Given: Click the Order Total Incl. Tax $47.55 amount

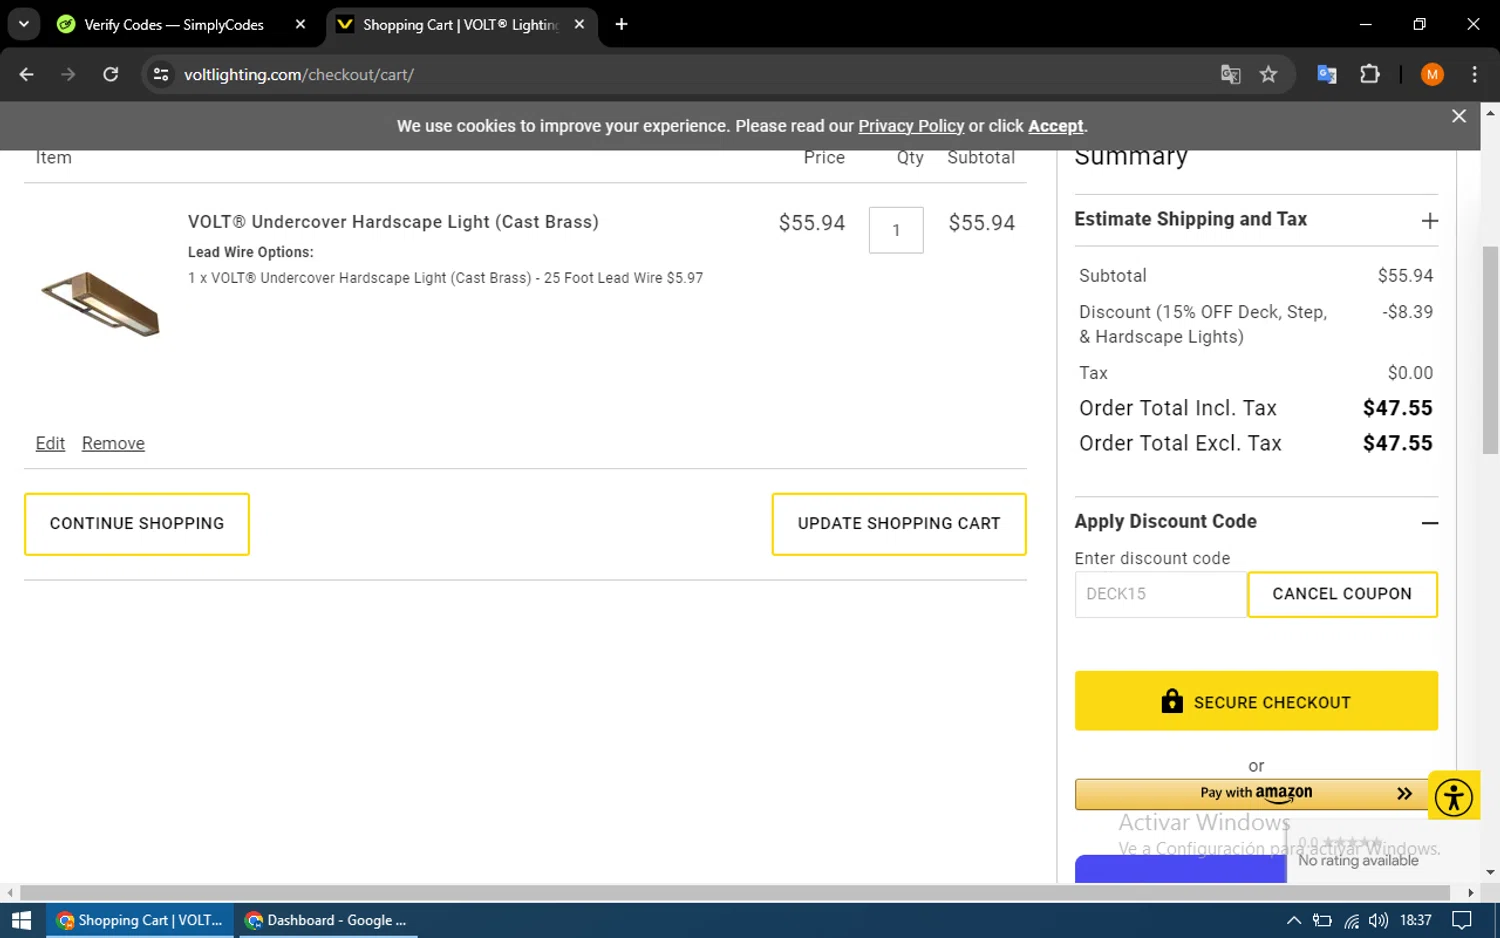Looking at the screenshot, I should pos(1397,408).
